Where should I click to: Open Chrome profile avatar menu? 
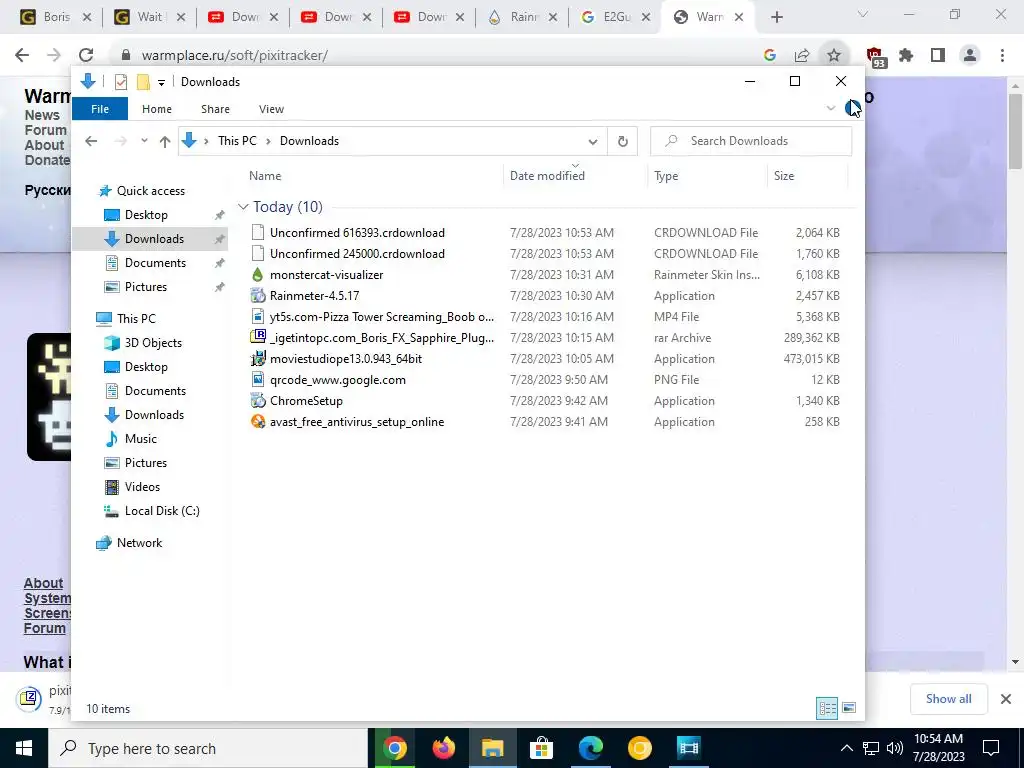970,56
